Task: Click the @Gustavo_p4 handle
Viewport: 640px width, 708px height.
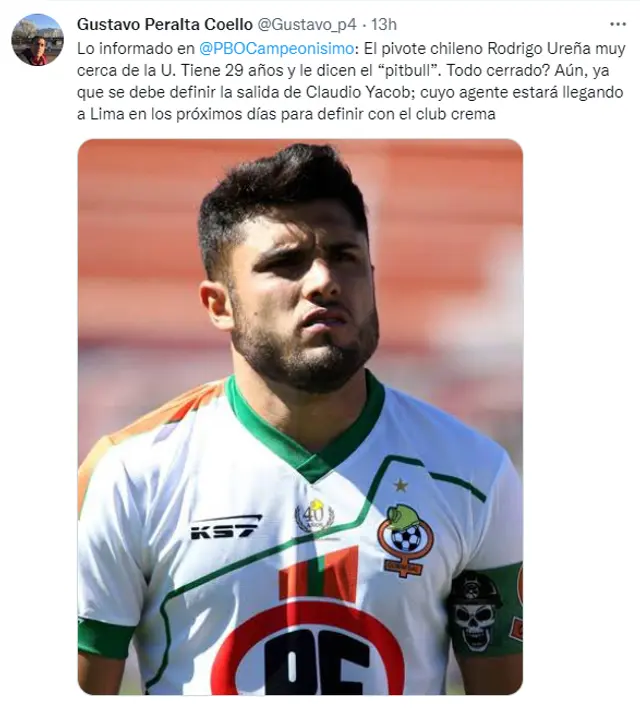Action: [x=307, y=24]
